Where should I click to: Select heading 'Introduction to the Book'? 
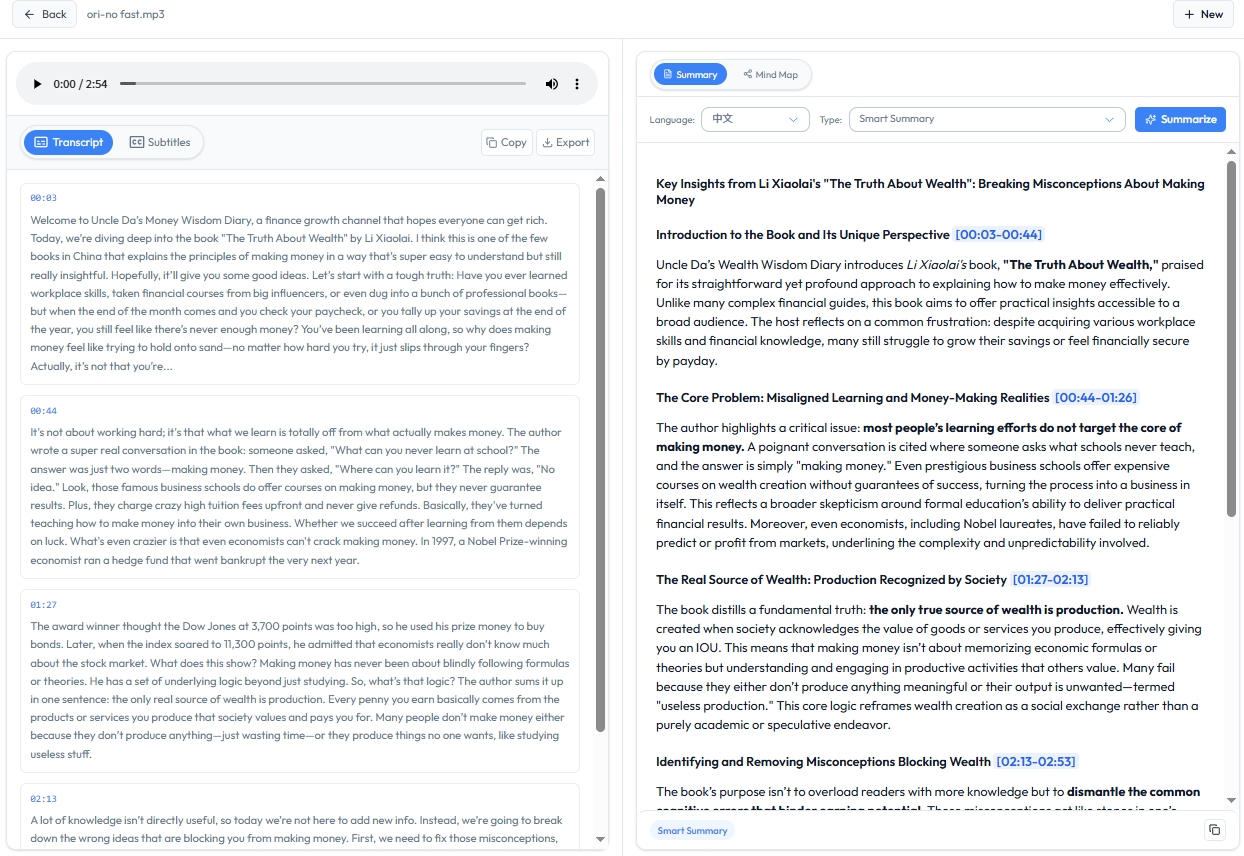pos(802,235)
